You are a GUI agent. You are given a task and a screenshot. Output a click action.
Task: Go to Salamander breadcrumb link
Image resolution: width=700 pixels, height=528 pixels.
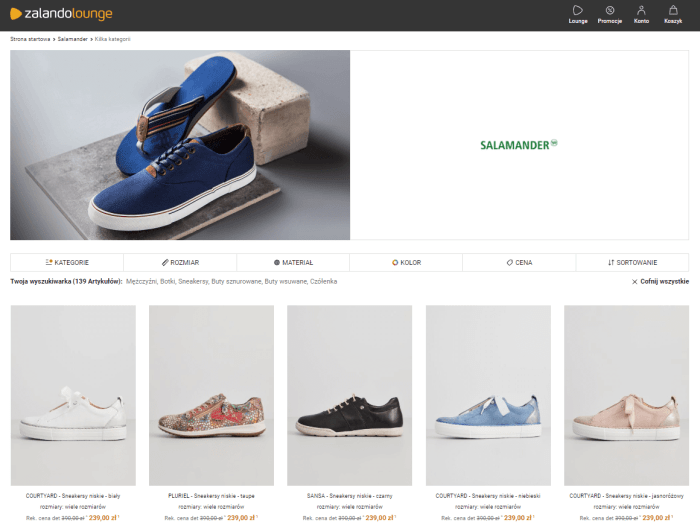click(x=72, y=39)
